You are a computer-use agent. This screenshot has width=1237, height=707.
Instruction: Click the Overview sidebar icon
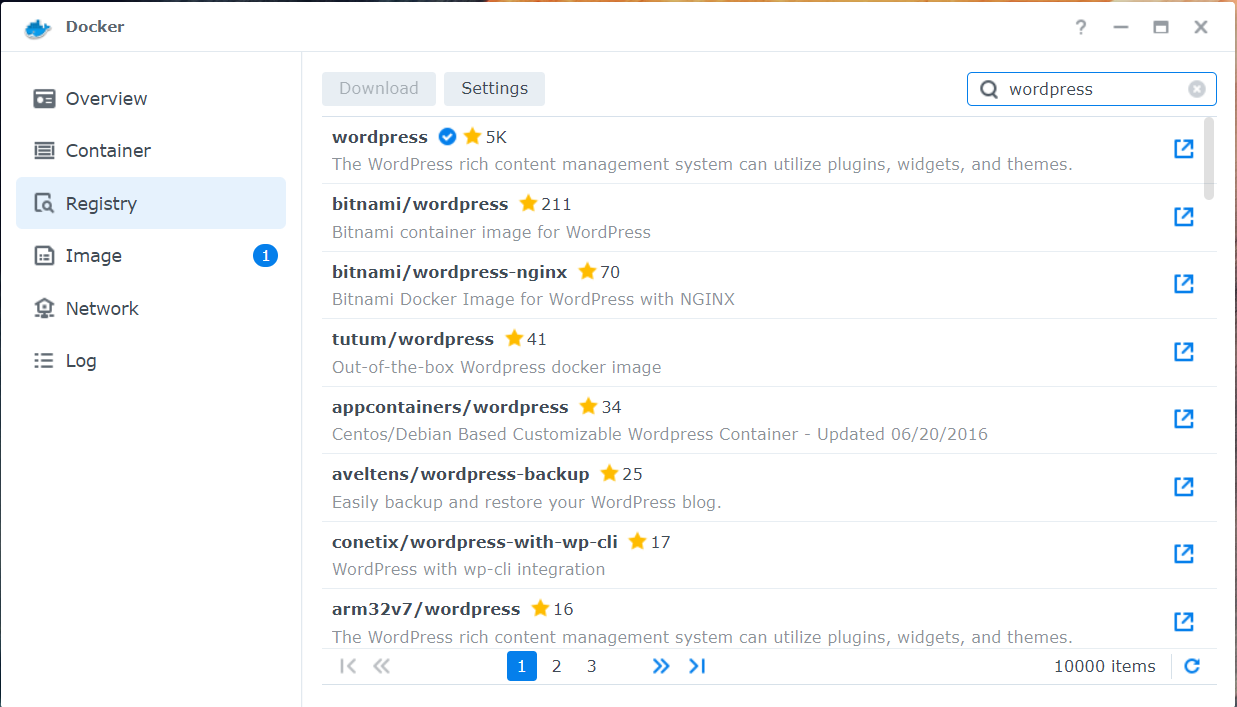[x=44, y=99]
